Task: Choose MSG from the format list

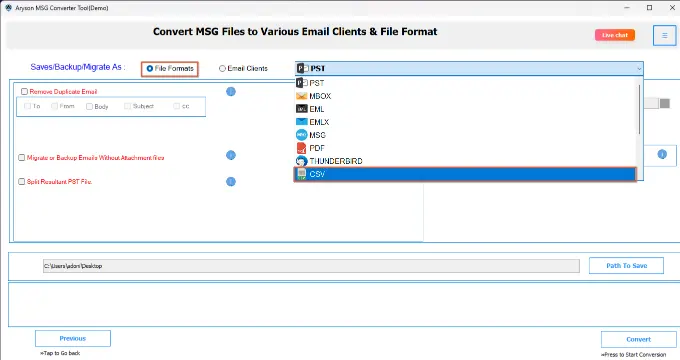Action: tap(466, 135)
